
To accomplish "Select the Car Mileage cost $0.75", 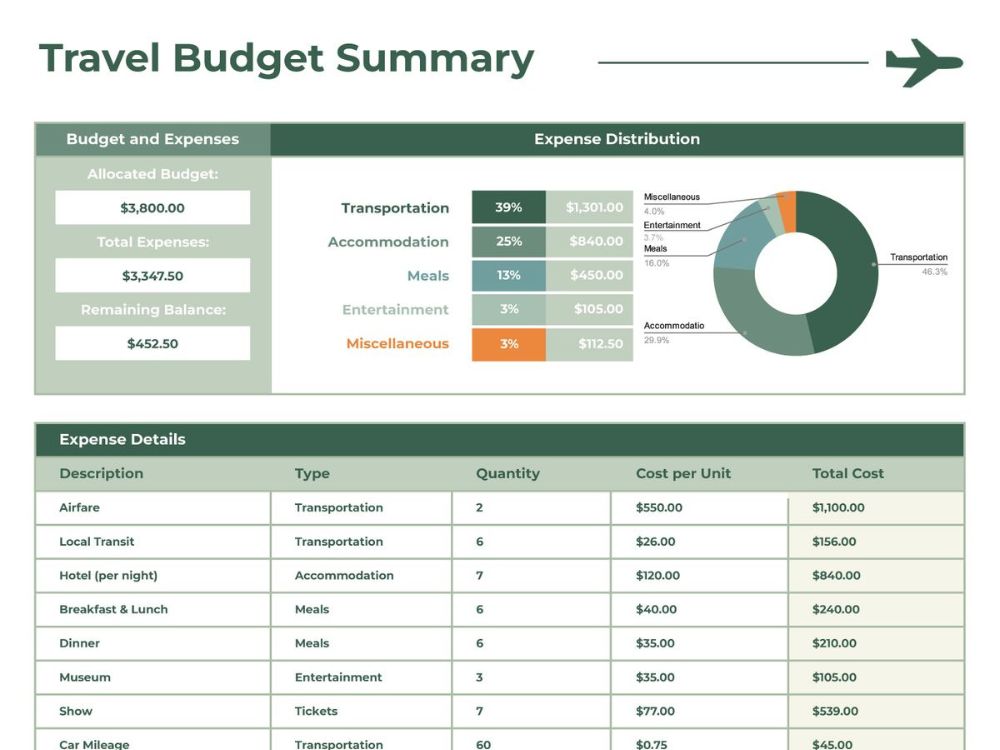I will pyautogui.click(x=700, y=740).
